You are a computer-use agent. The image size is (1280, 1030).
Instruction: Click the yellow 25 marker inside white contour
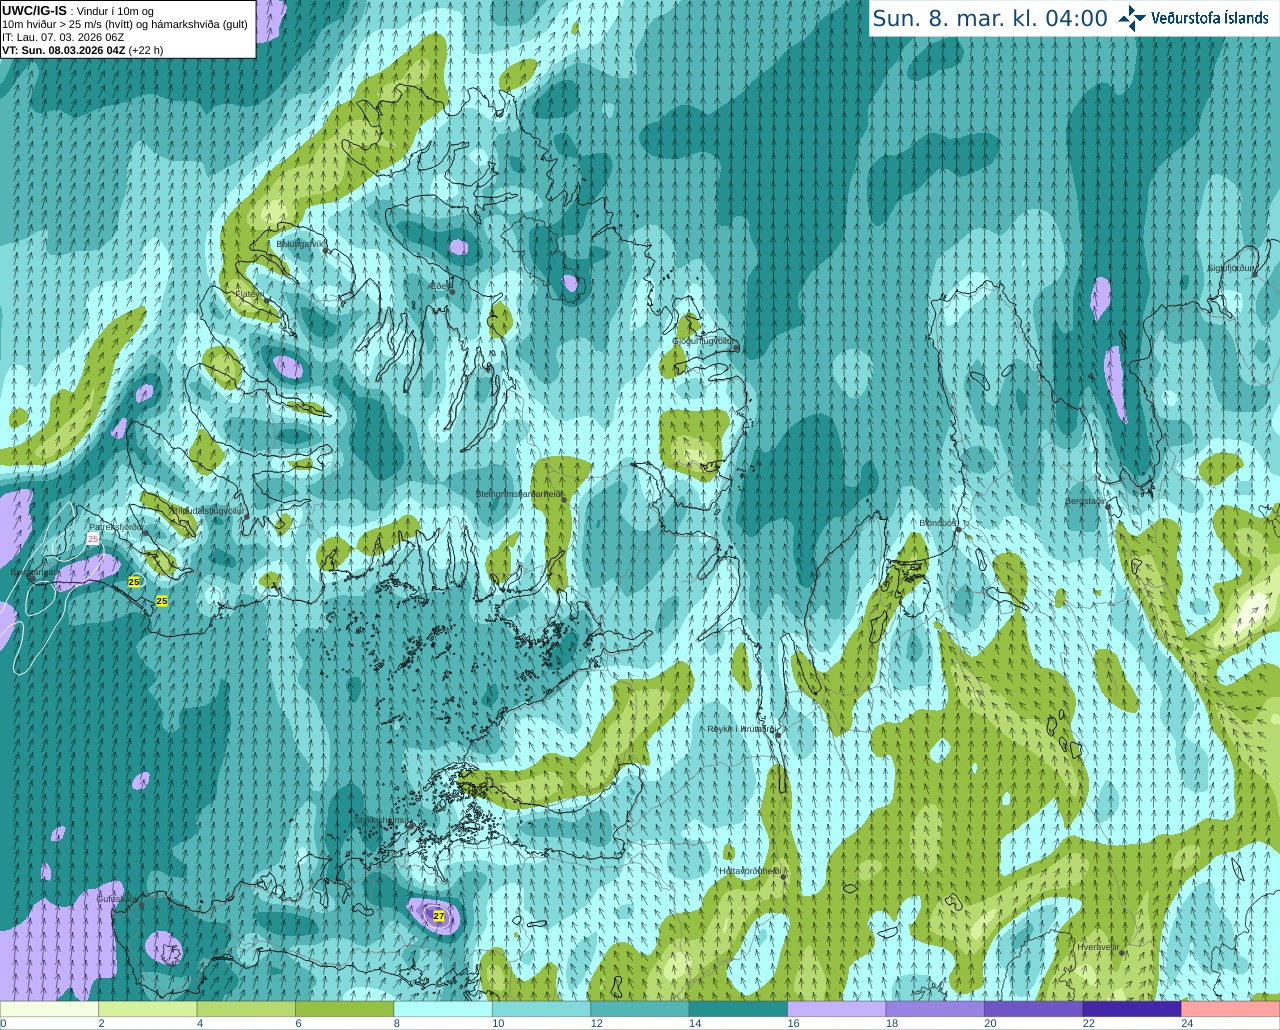pyautogui.click(x=134, y=581)
